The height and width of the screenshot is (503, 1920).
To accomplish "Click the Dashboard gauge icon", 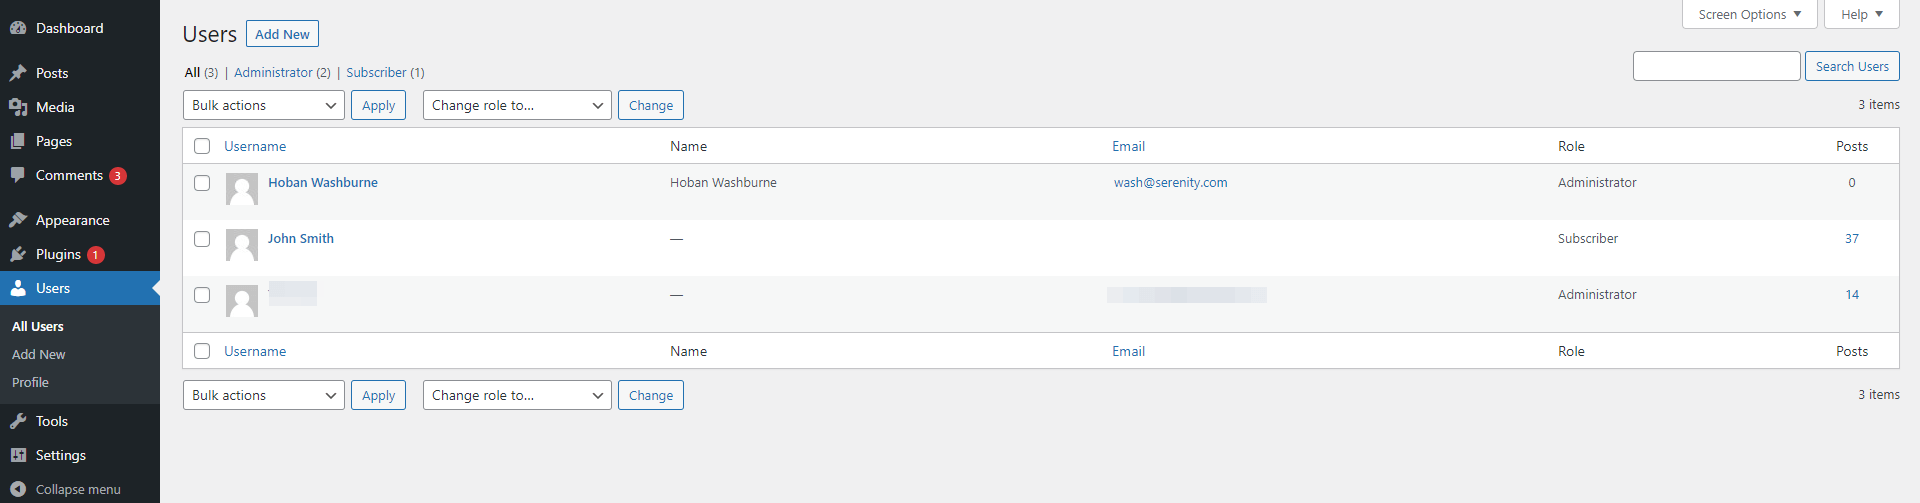I will point(18,28).
